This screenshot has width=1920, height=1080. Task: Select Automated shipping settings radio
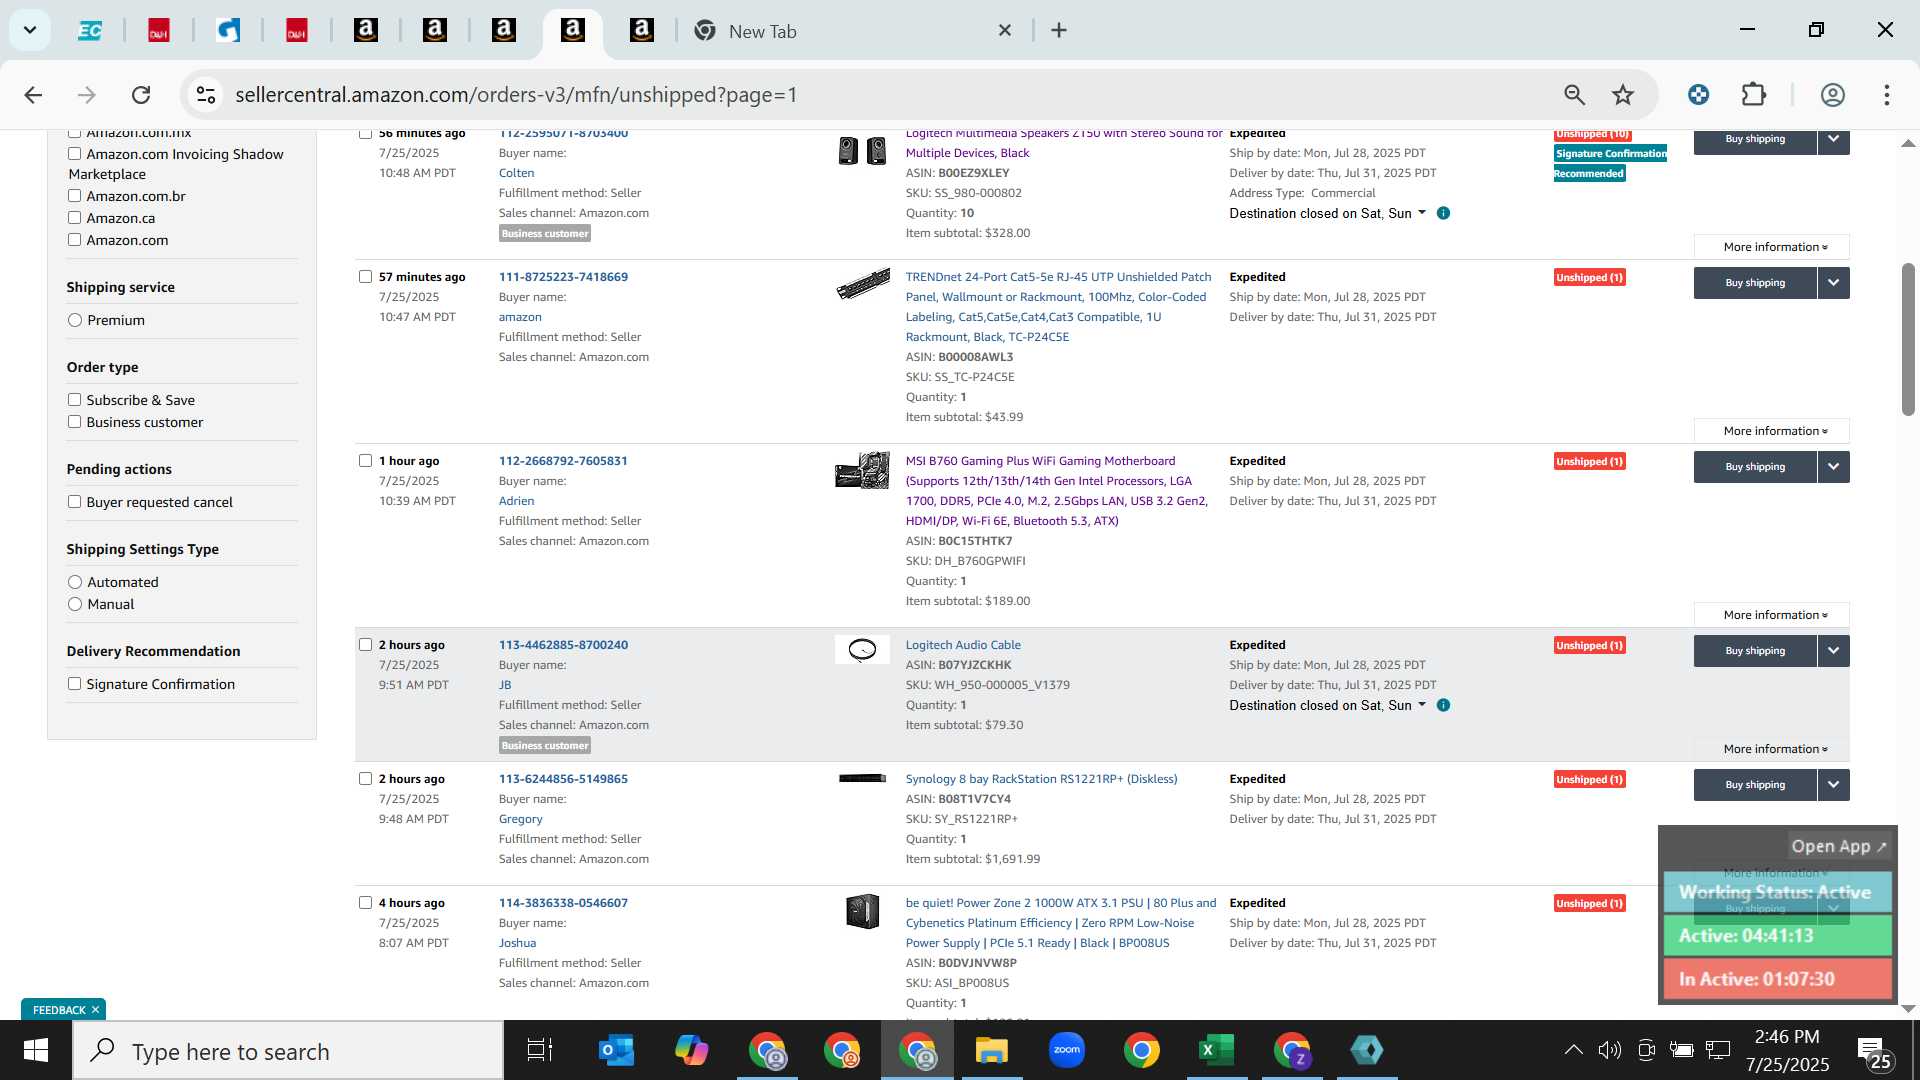tap(75, 582)
